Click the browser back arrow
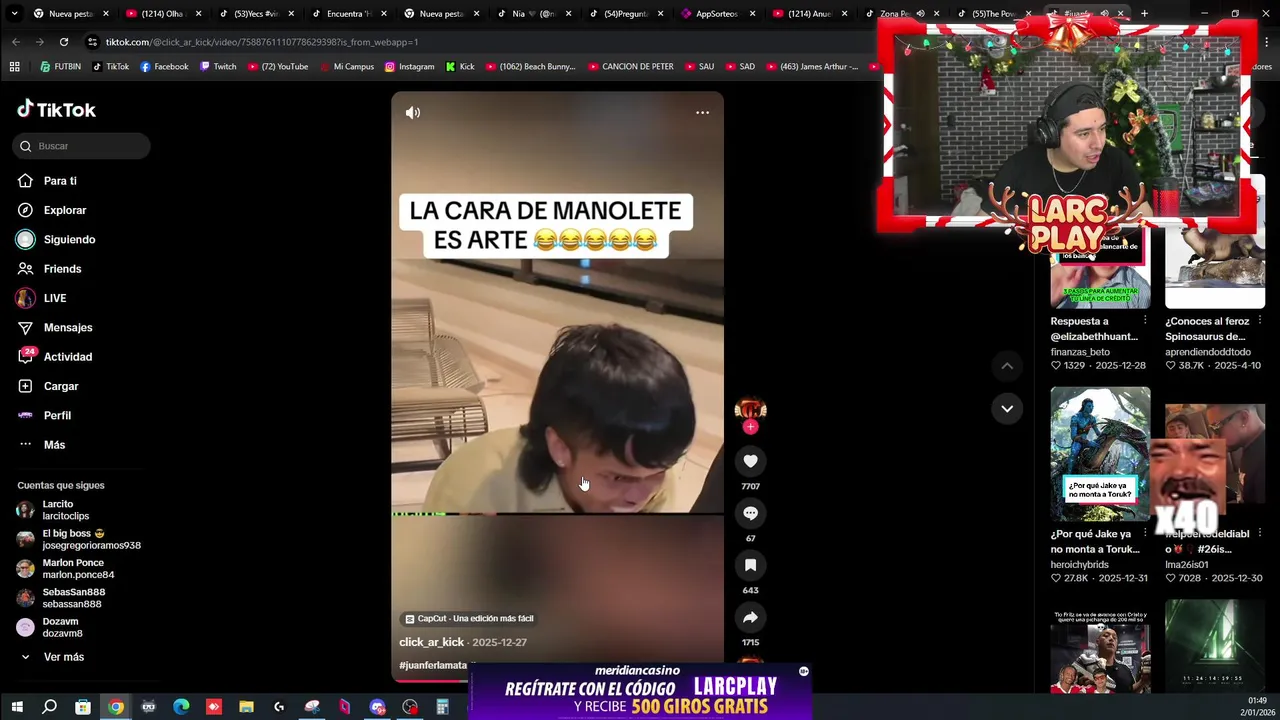The height and width of the screenshot is (720, 1280). [16, 42]
